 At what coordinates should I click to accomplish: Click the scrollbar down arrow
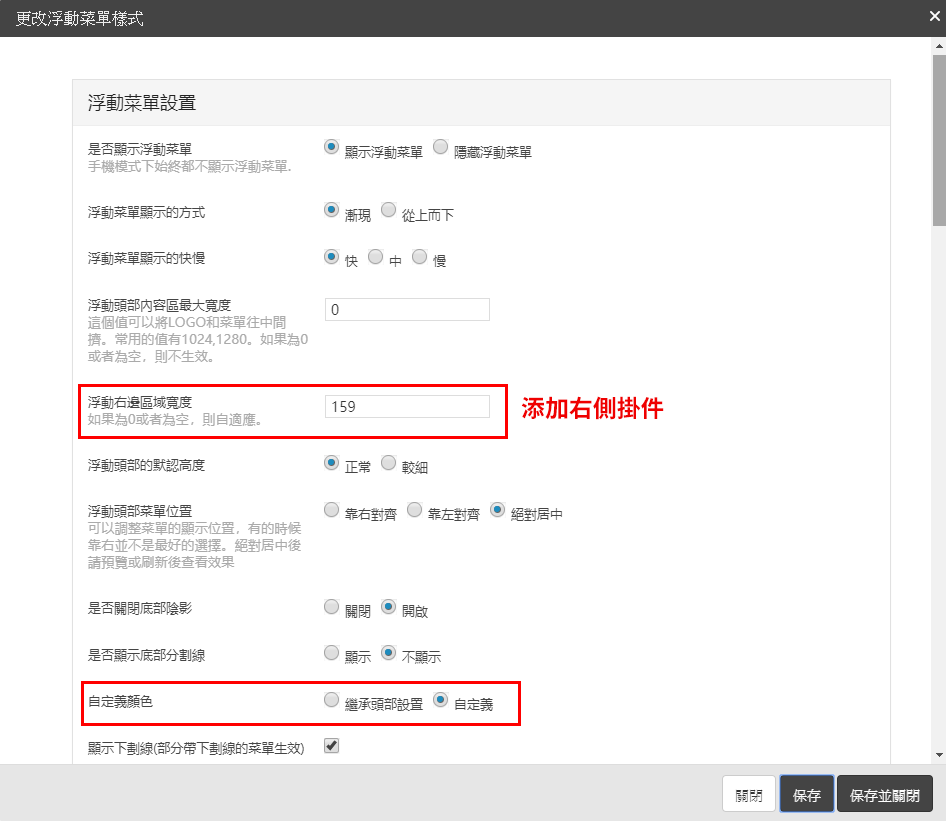pos(939,755)
